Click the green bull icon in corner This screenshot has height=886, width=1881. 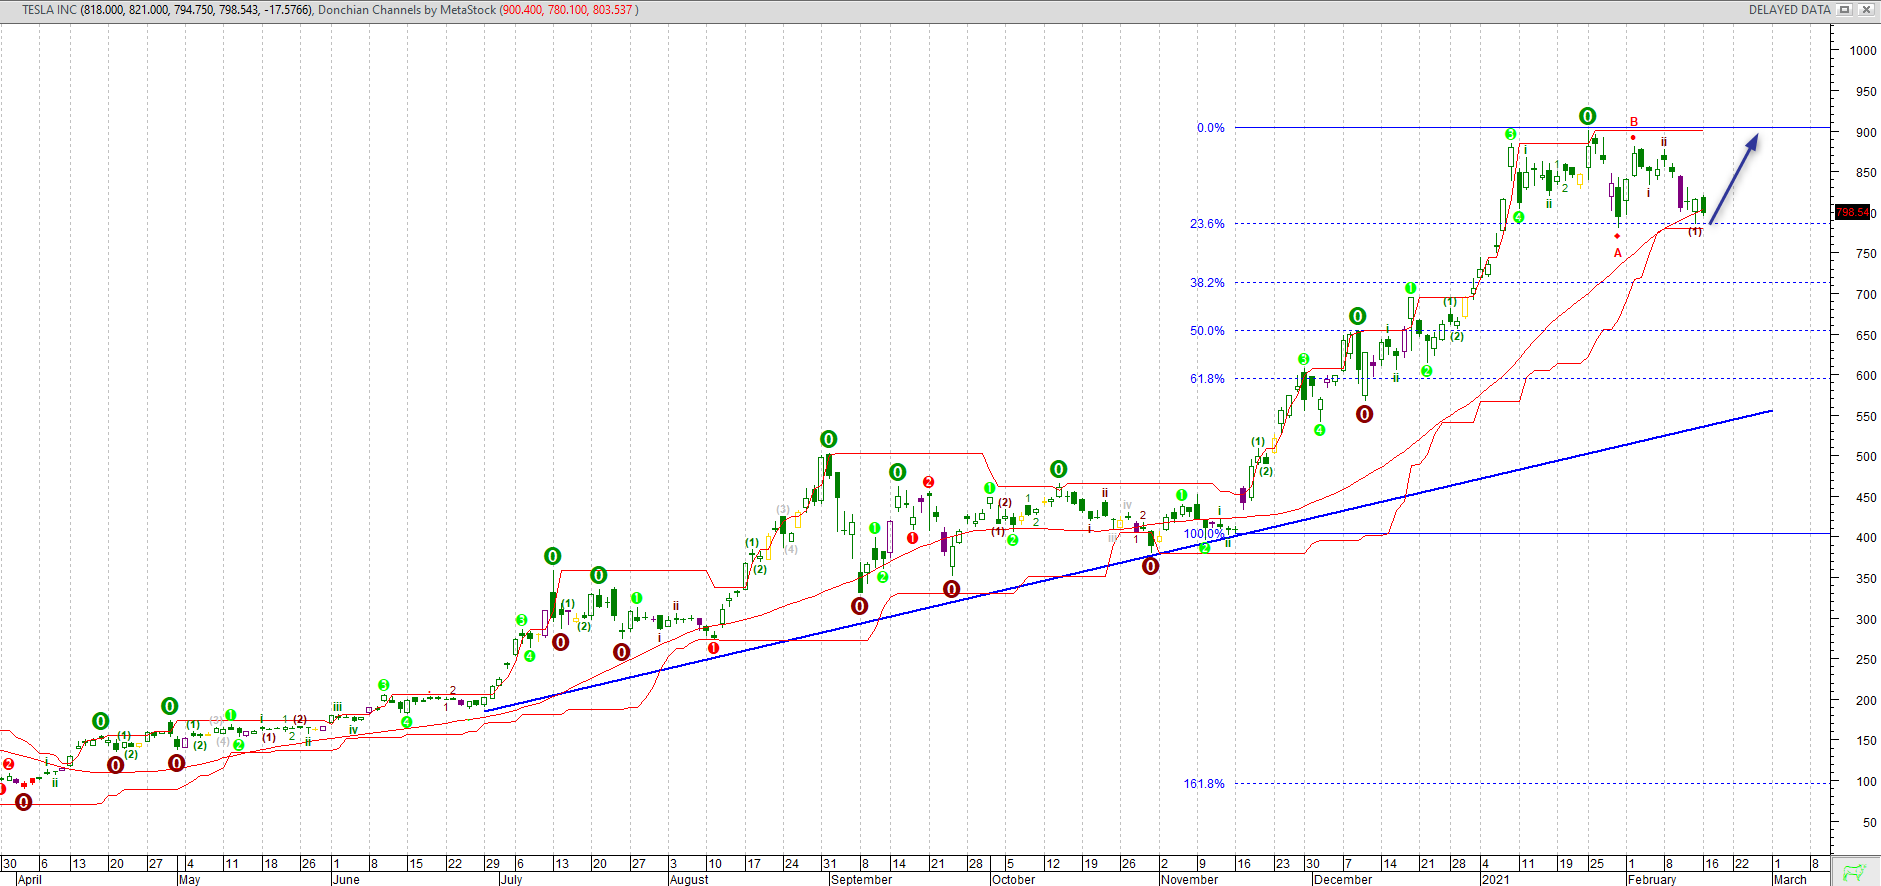coord(1855,872)
